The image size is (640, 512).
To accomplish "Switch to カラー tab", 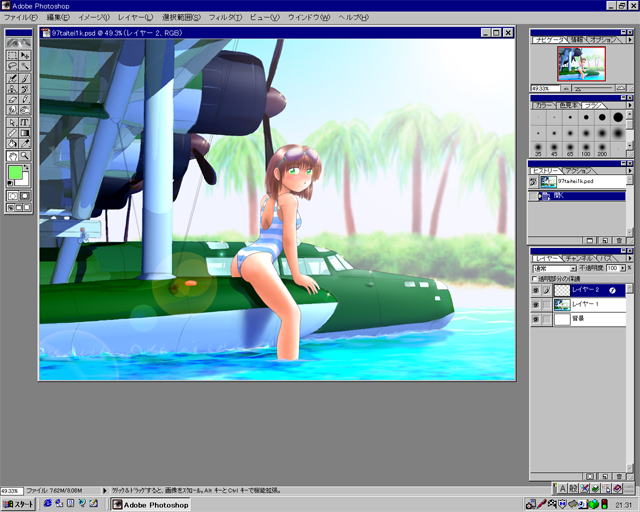I will 544,105.
